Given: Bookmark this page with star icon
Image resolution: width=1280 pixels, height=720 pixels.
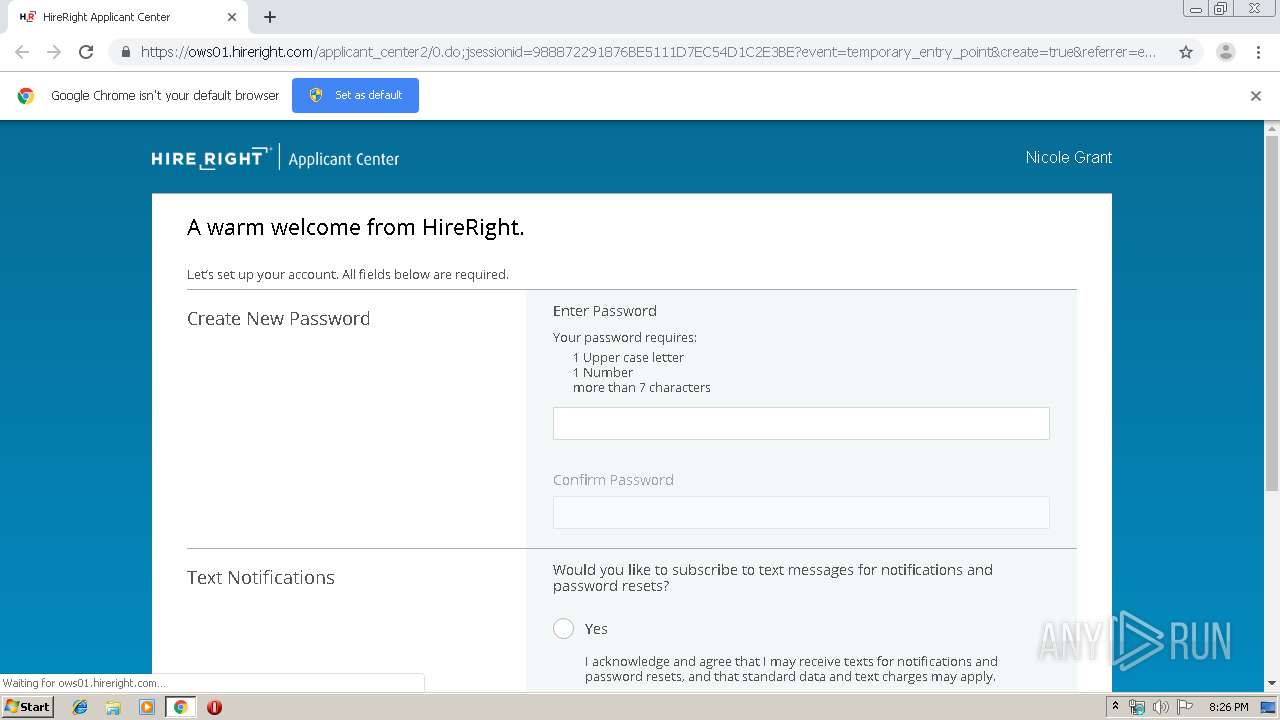Looking at the screenshot, I should coord(1186,52).
